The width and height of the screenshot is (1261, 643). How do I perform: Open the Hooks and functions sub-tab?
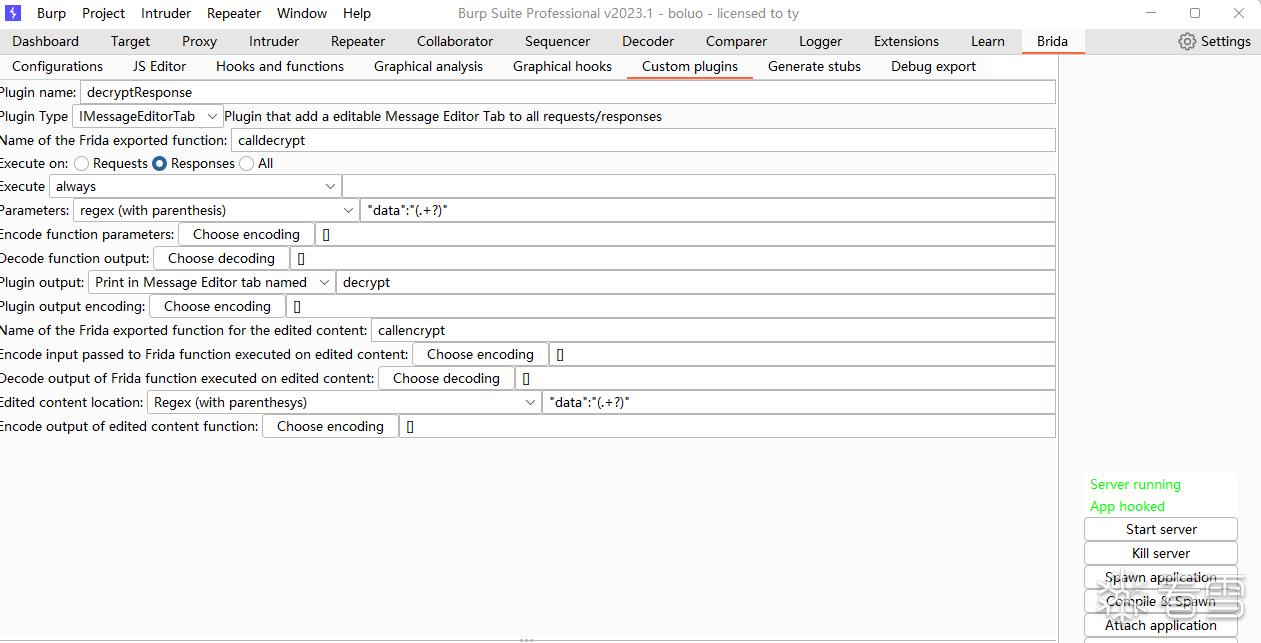(280, 66)
